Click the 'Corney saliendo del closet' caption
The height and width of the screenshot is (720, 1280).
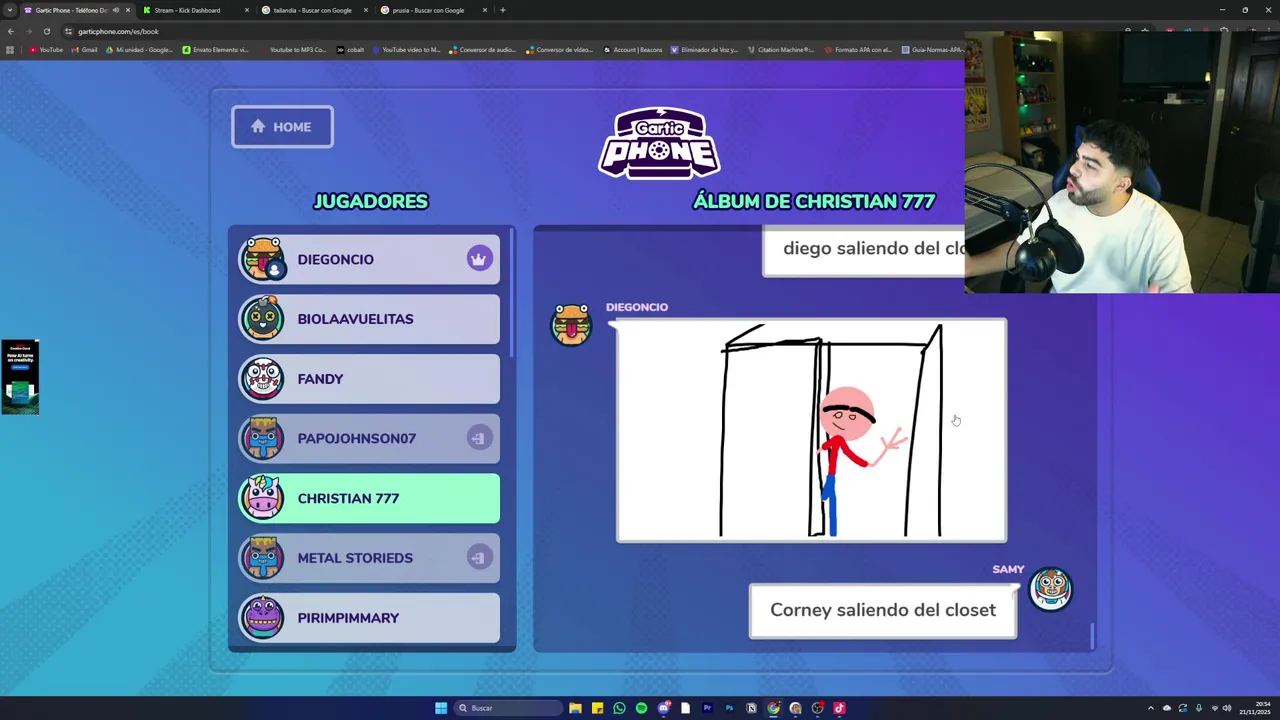pos(883,610)
